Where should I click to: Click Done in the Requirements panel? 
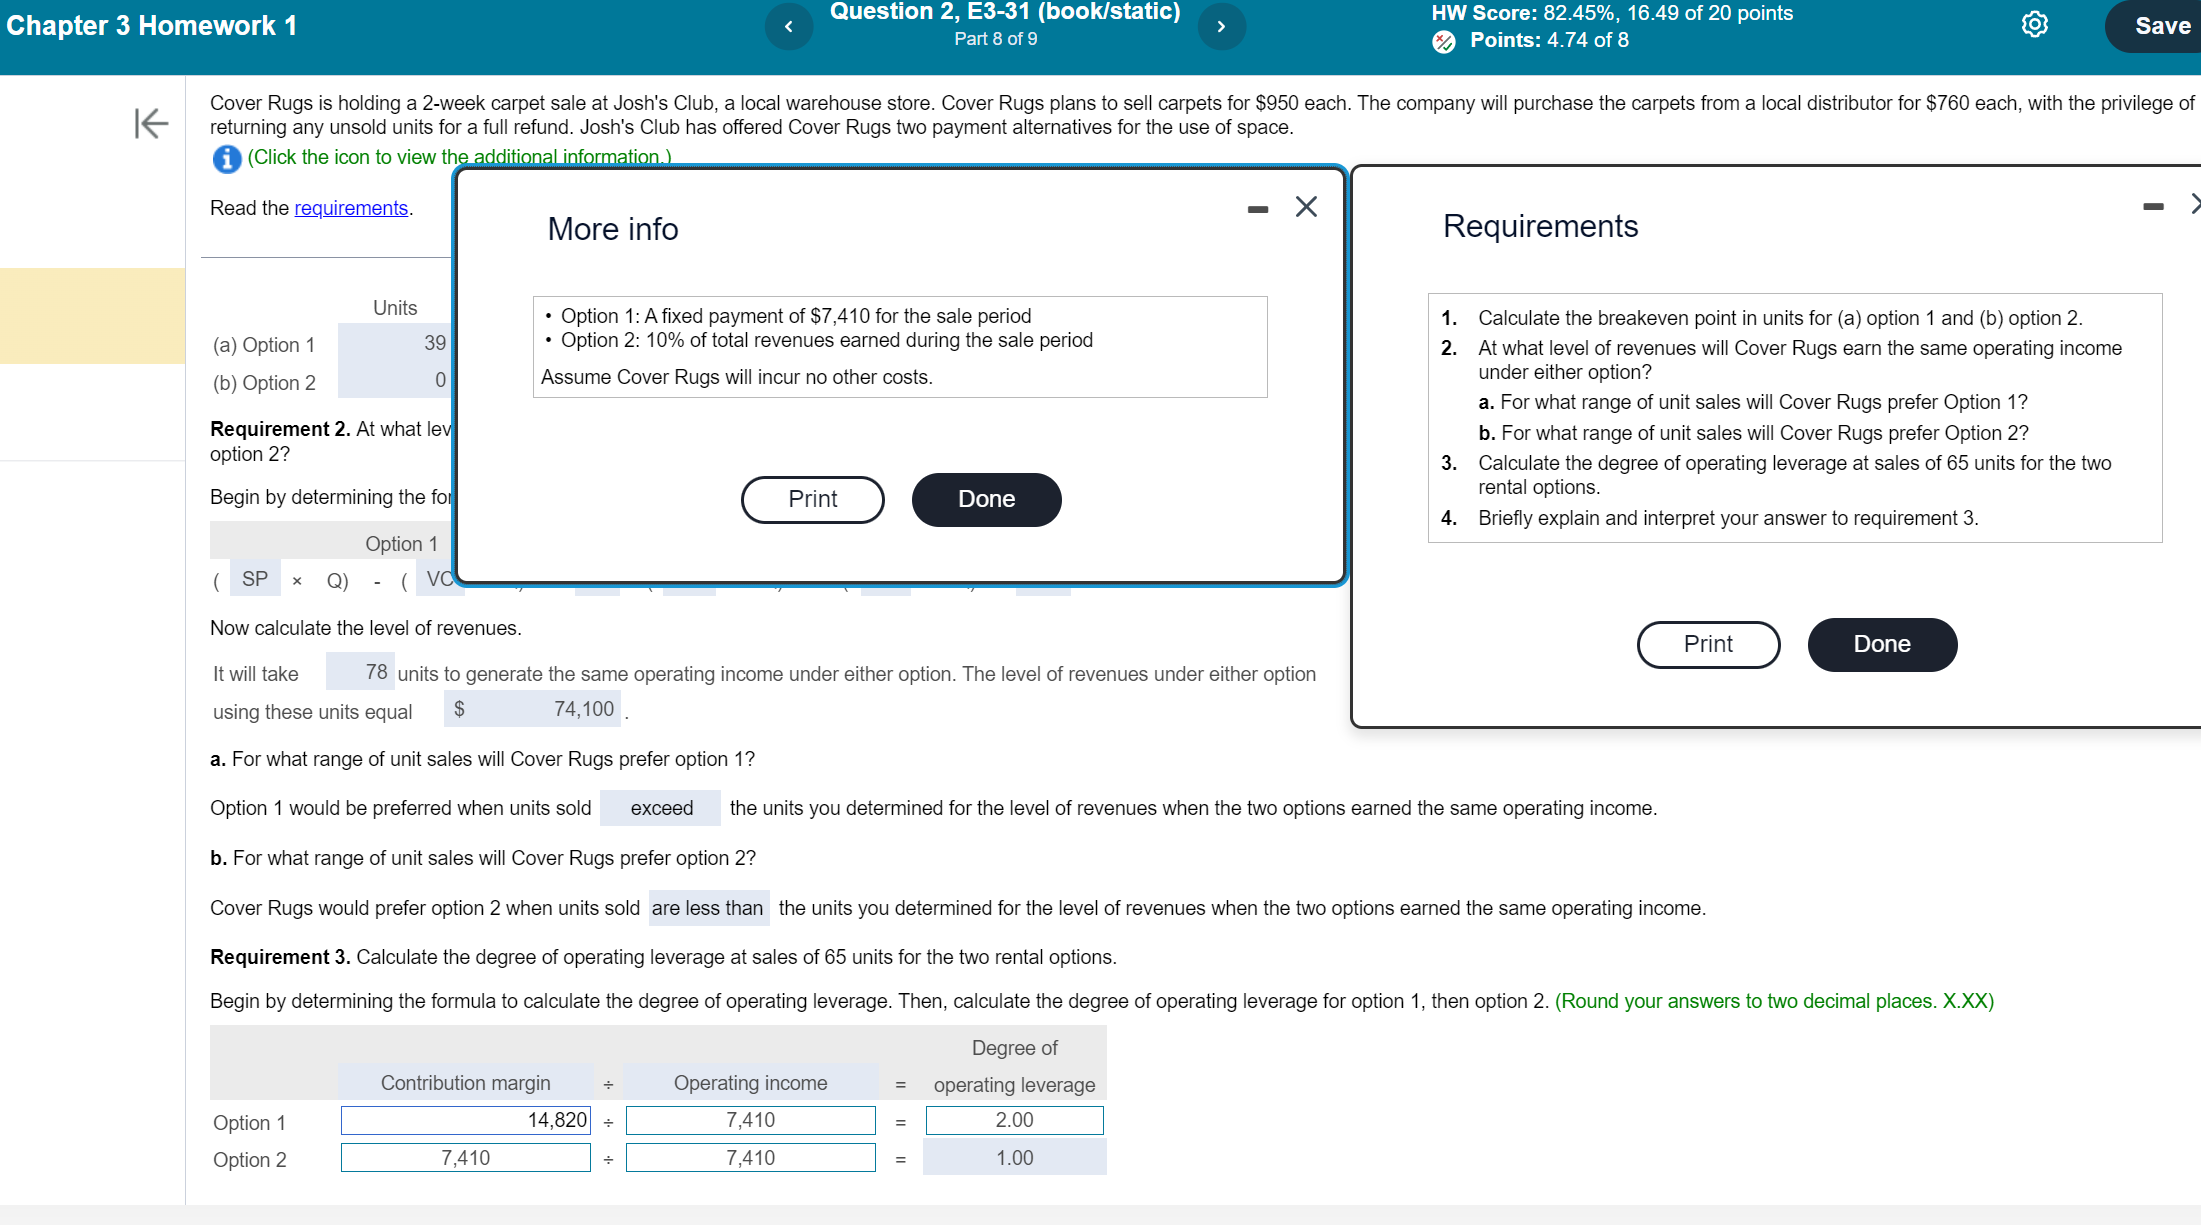[1881, 644]
